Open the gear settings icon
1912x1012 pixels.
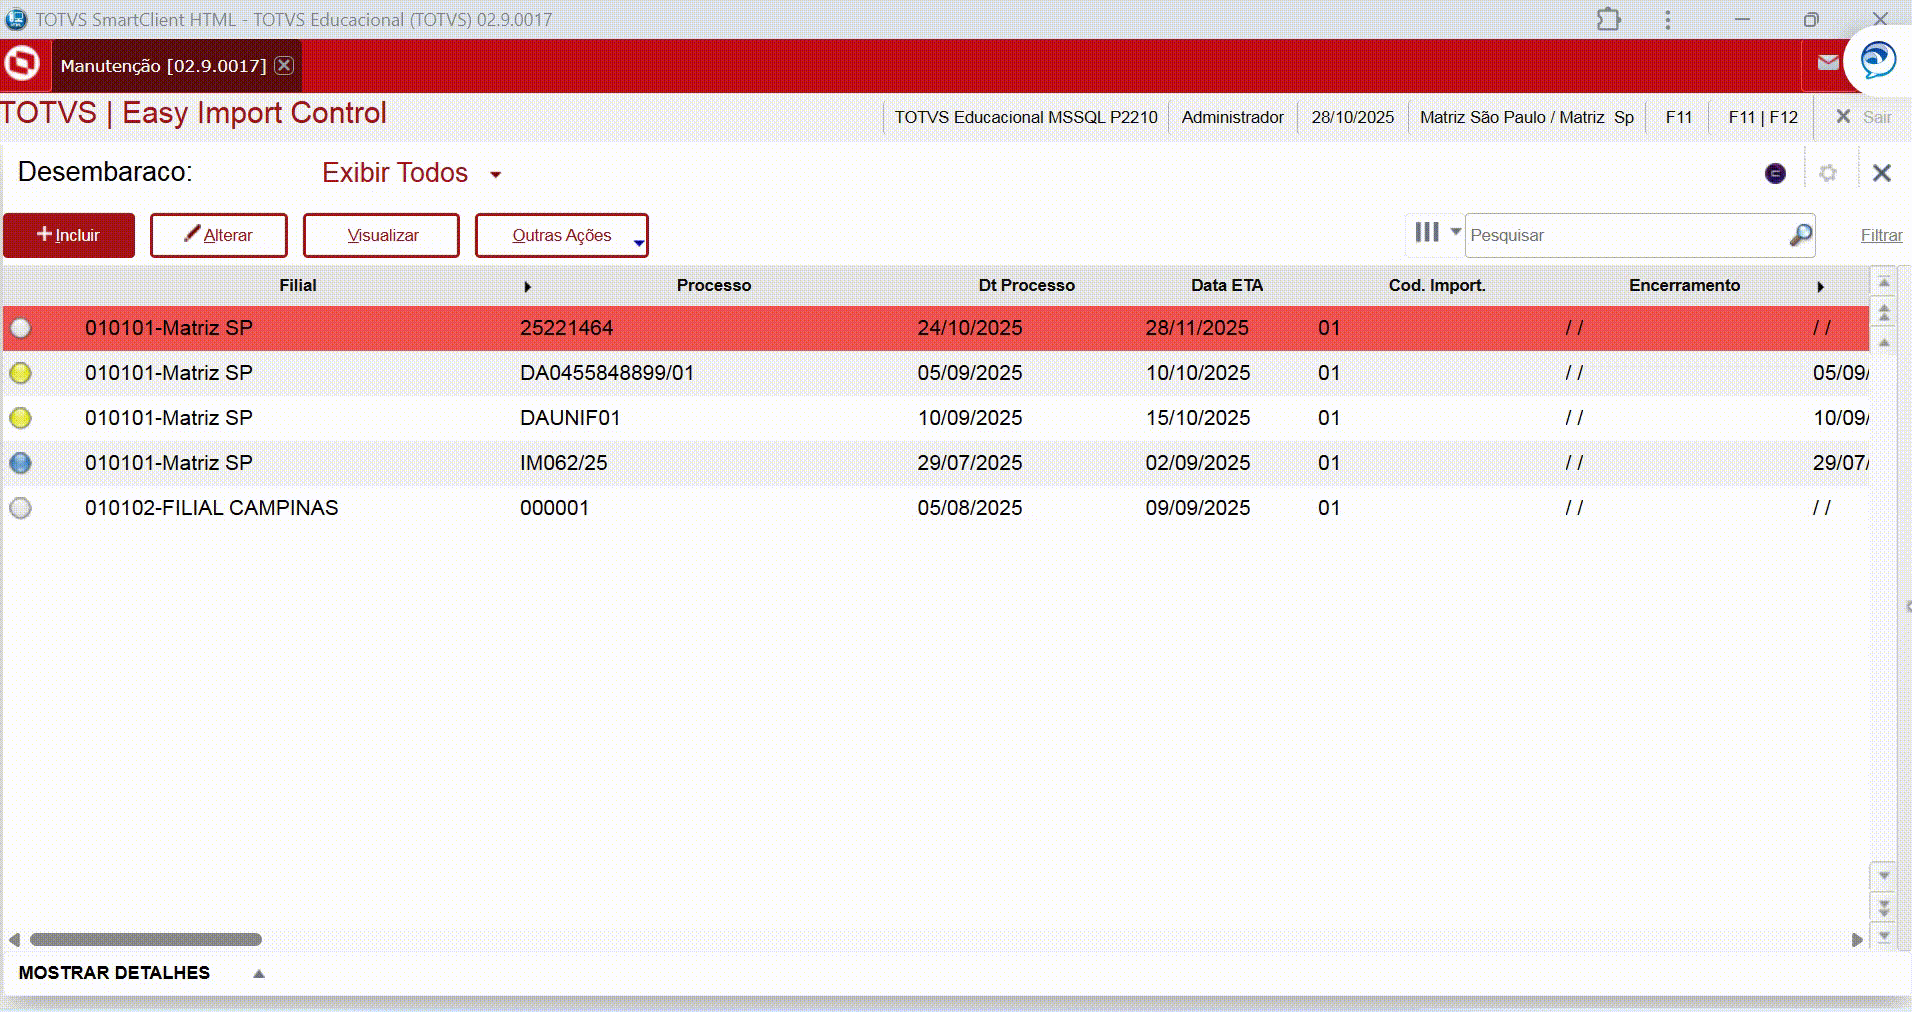[x=1828, y=173]
